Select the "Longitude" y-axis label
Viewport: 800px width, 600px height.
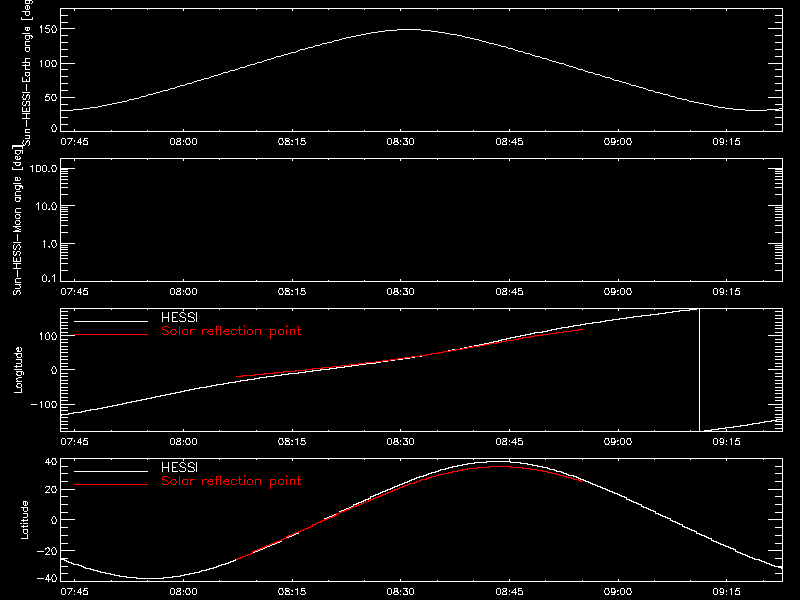coord(18,370)
